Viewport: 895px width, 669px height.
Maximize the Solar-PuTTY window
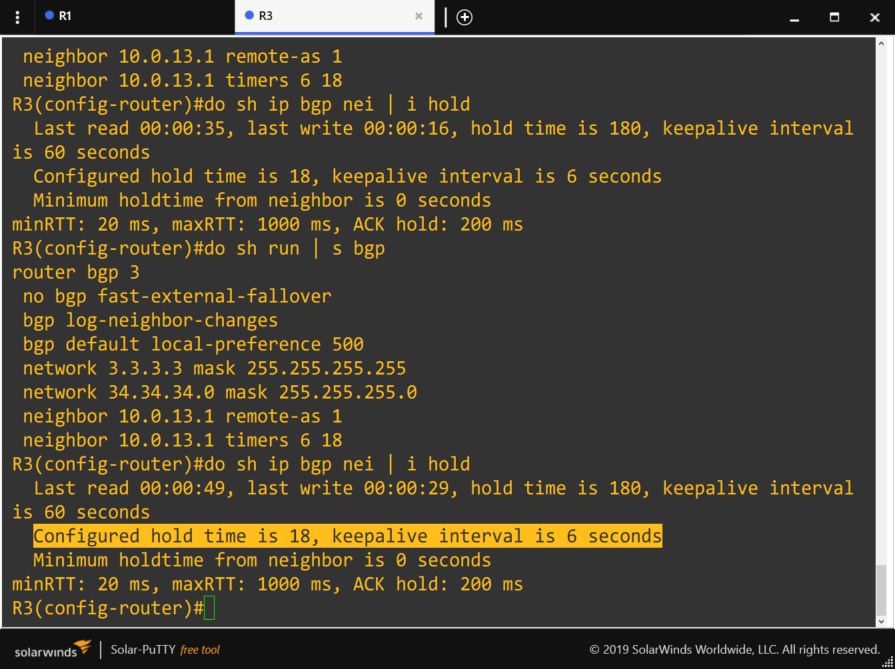(834, 17)
